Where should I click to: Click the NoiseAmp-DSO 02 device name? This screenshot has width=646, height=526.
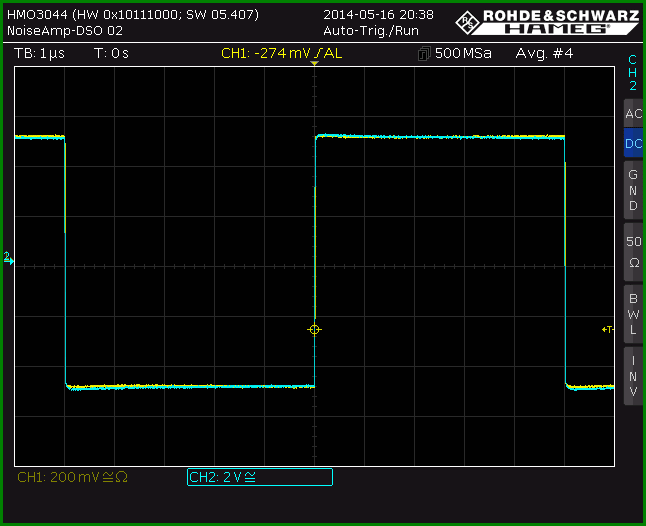click(65, 31)
